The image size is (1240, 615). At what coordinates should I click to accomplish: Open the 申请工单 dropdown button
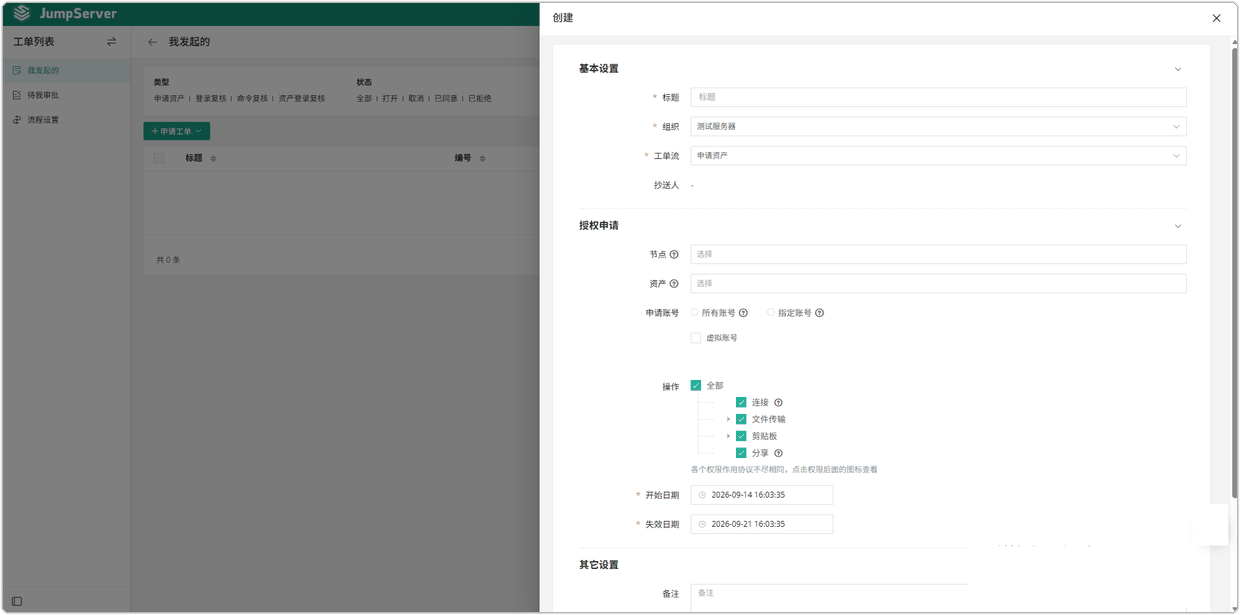177,131
